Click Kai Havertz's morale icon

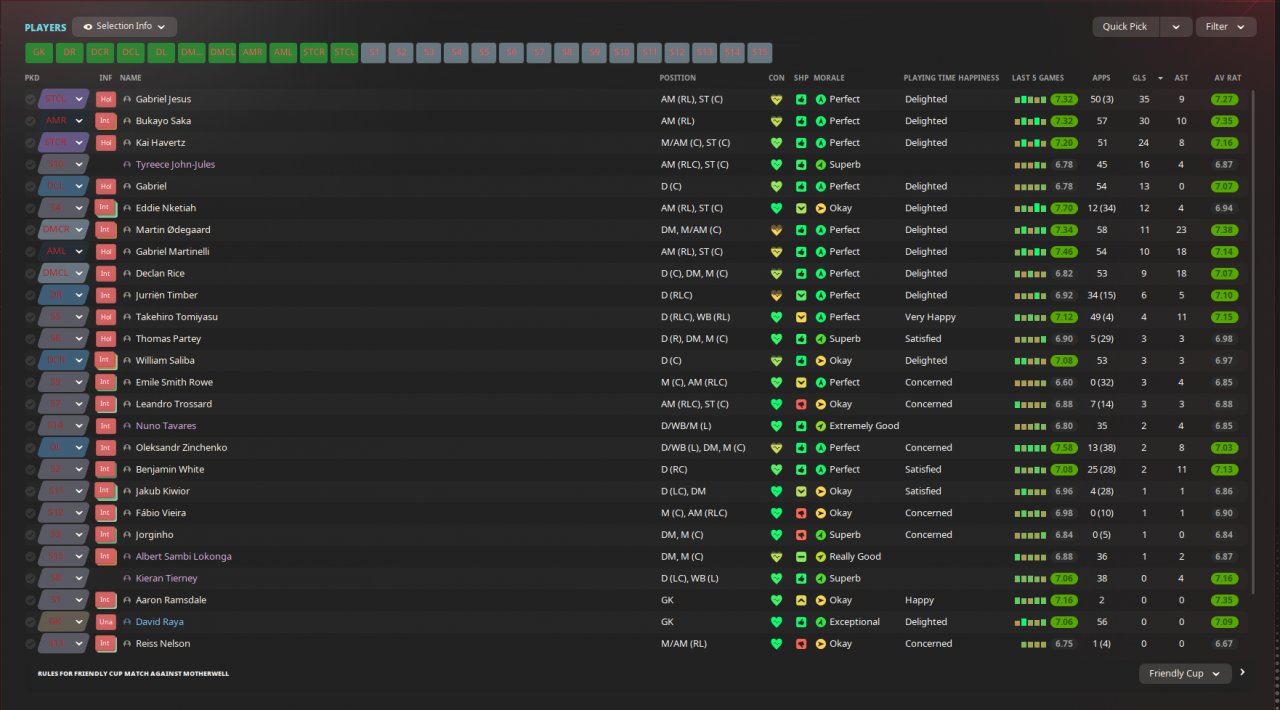point(821,143)
